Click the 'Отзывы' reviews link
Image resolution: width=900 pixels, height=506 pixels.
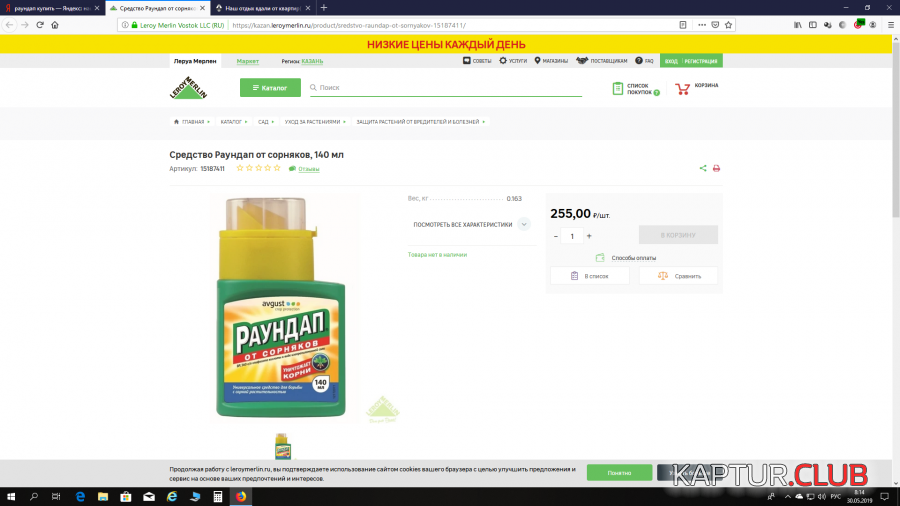click(x=308, y=169)
